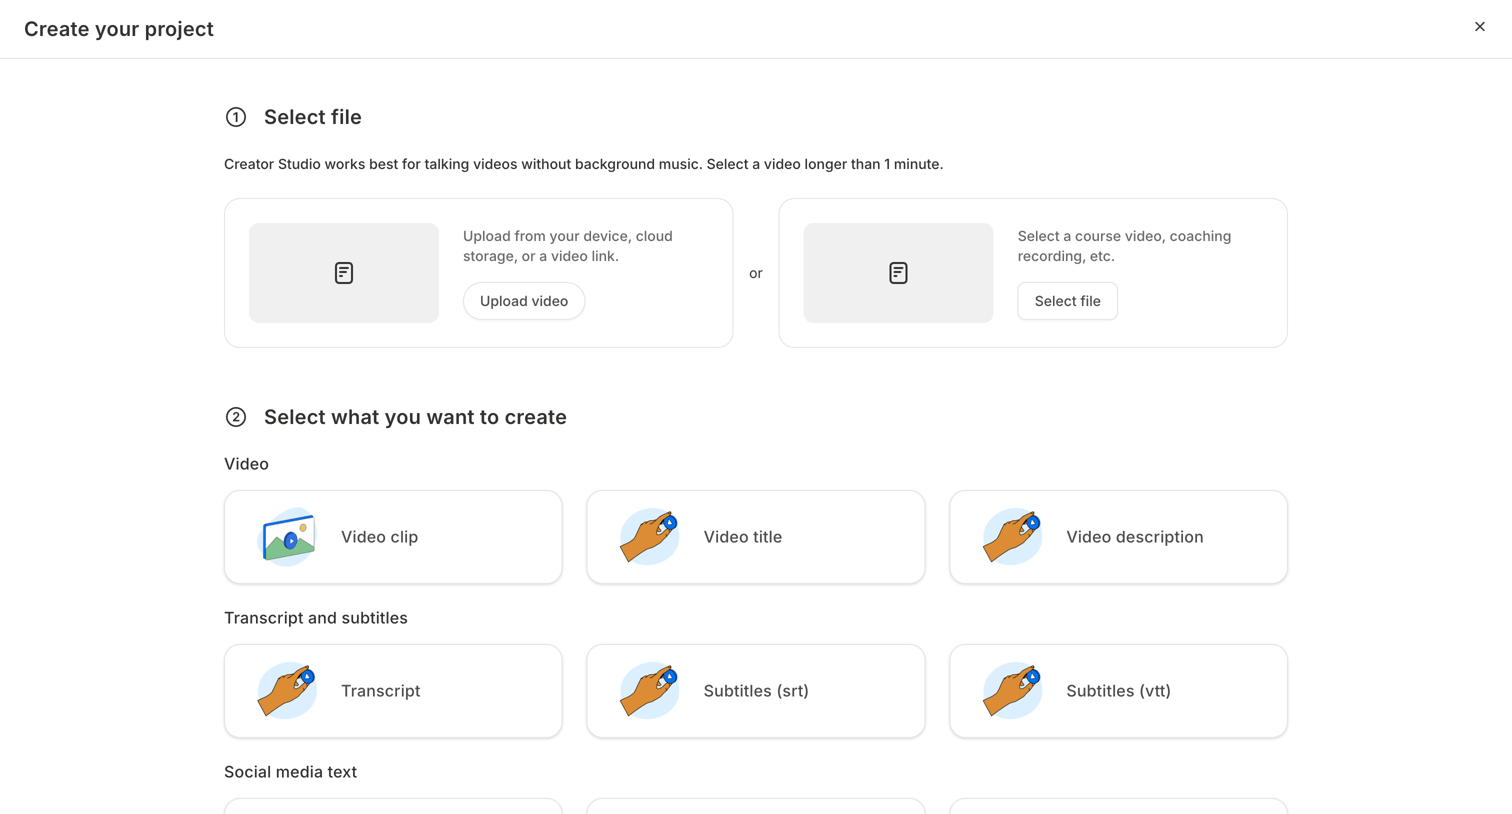Click the hand icon beside Subtitles (vtt)
The image size is (1512, 814).
(x=1012, y=691)
